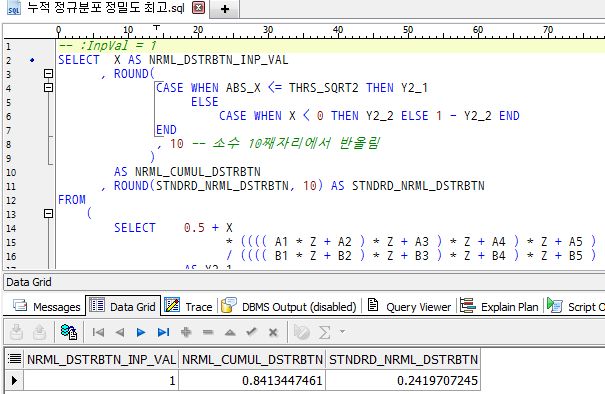Screen dimensions: 605x394
Task: Select the Data Grid tab
Action: (x=123, y=306)
